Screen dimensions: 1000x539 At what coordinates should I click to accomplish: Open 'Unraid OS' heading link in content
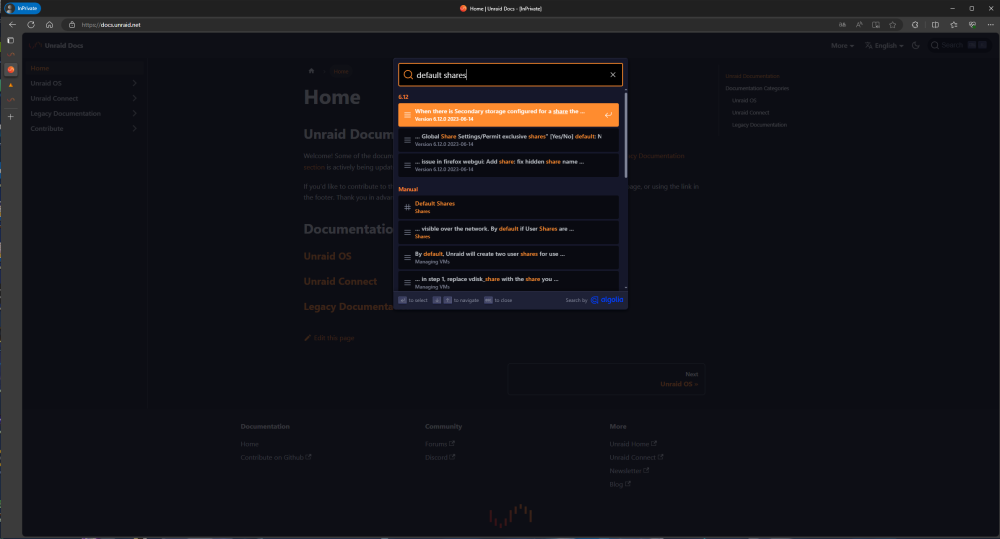point(327,256)
